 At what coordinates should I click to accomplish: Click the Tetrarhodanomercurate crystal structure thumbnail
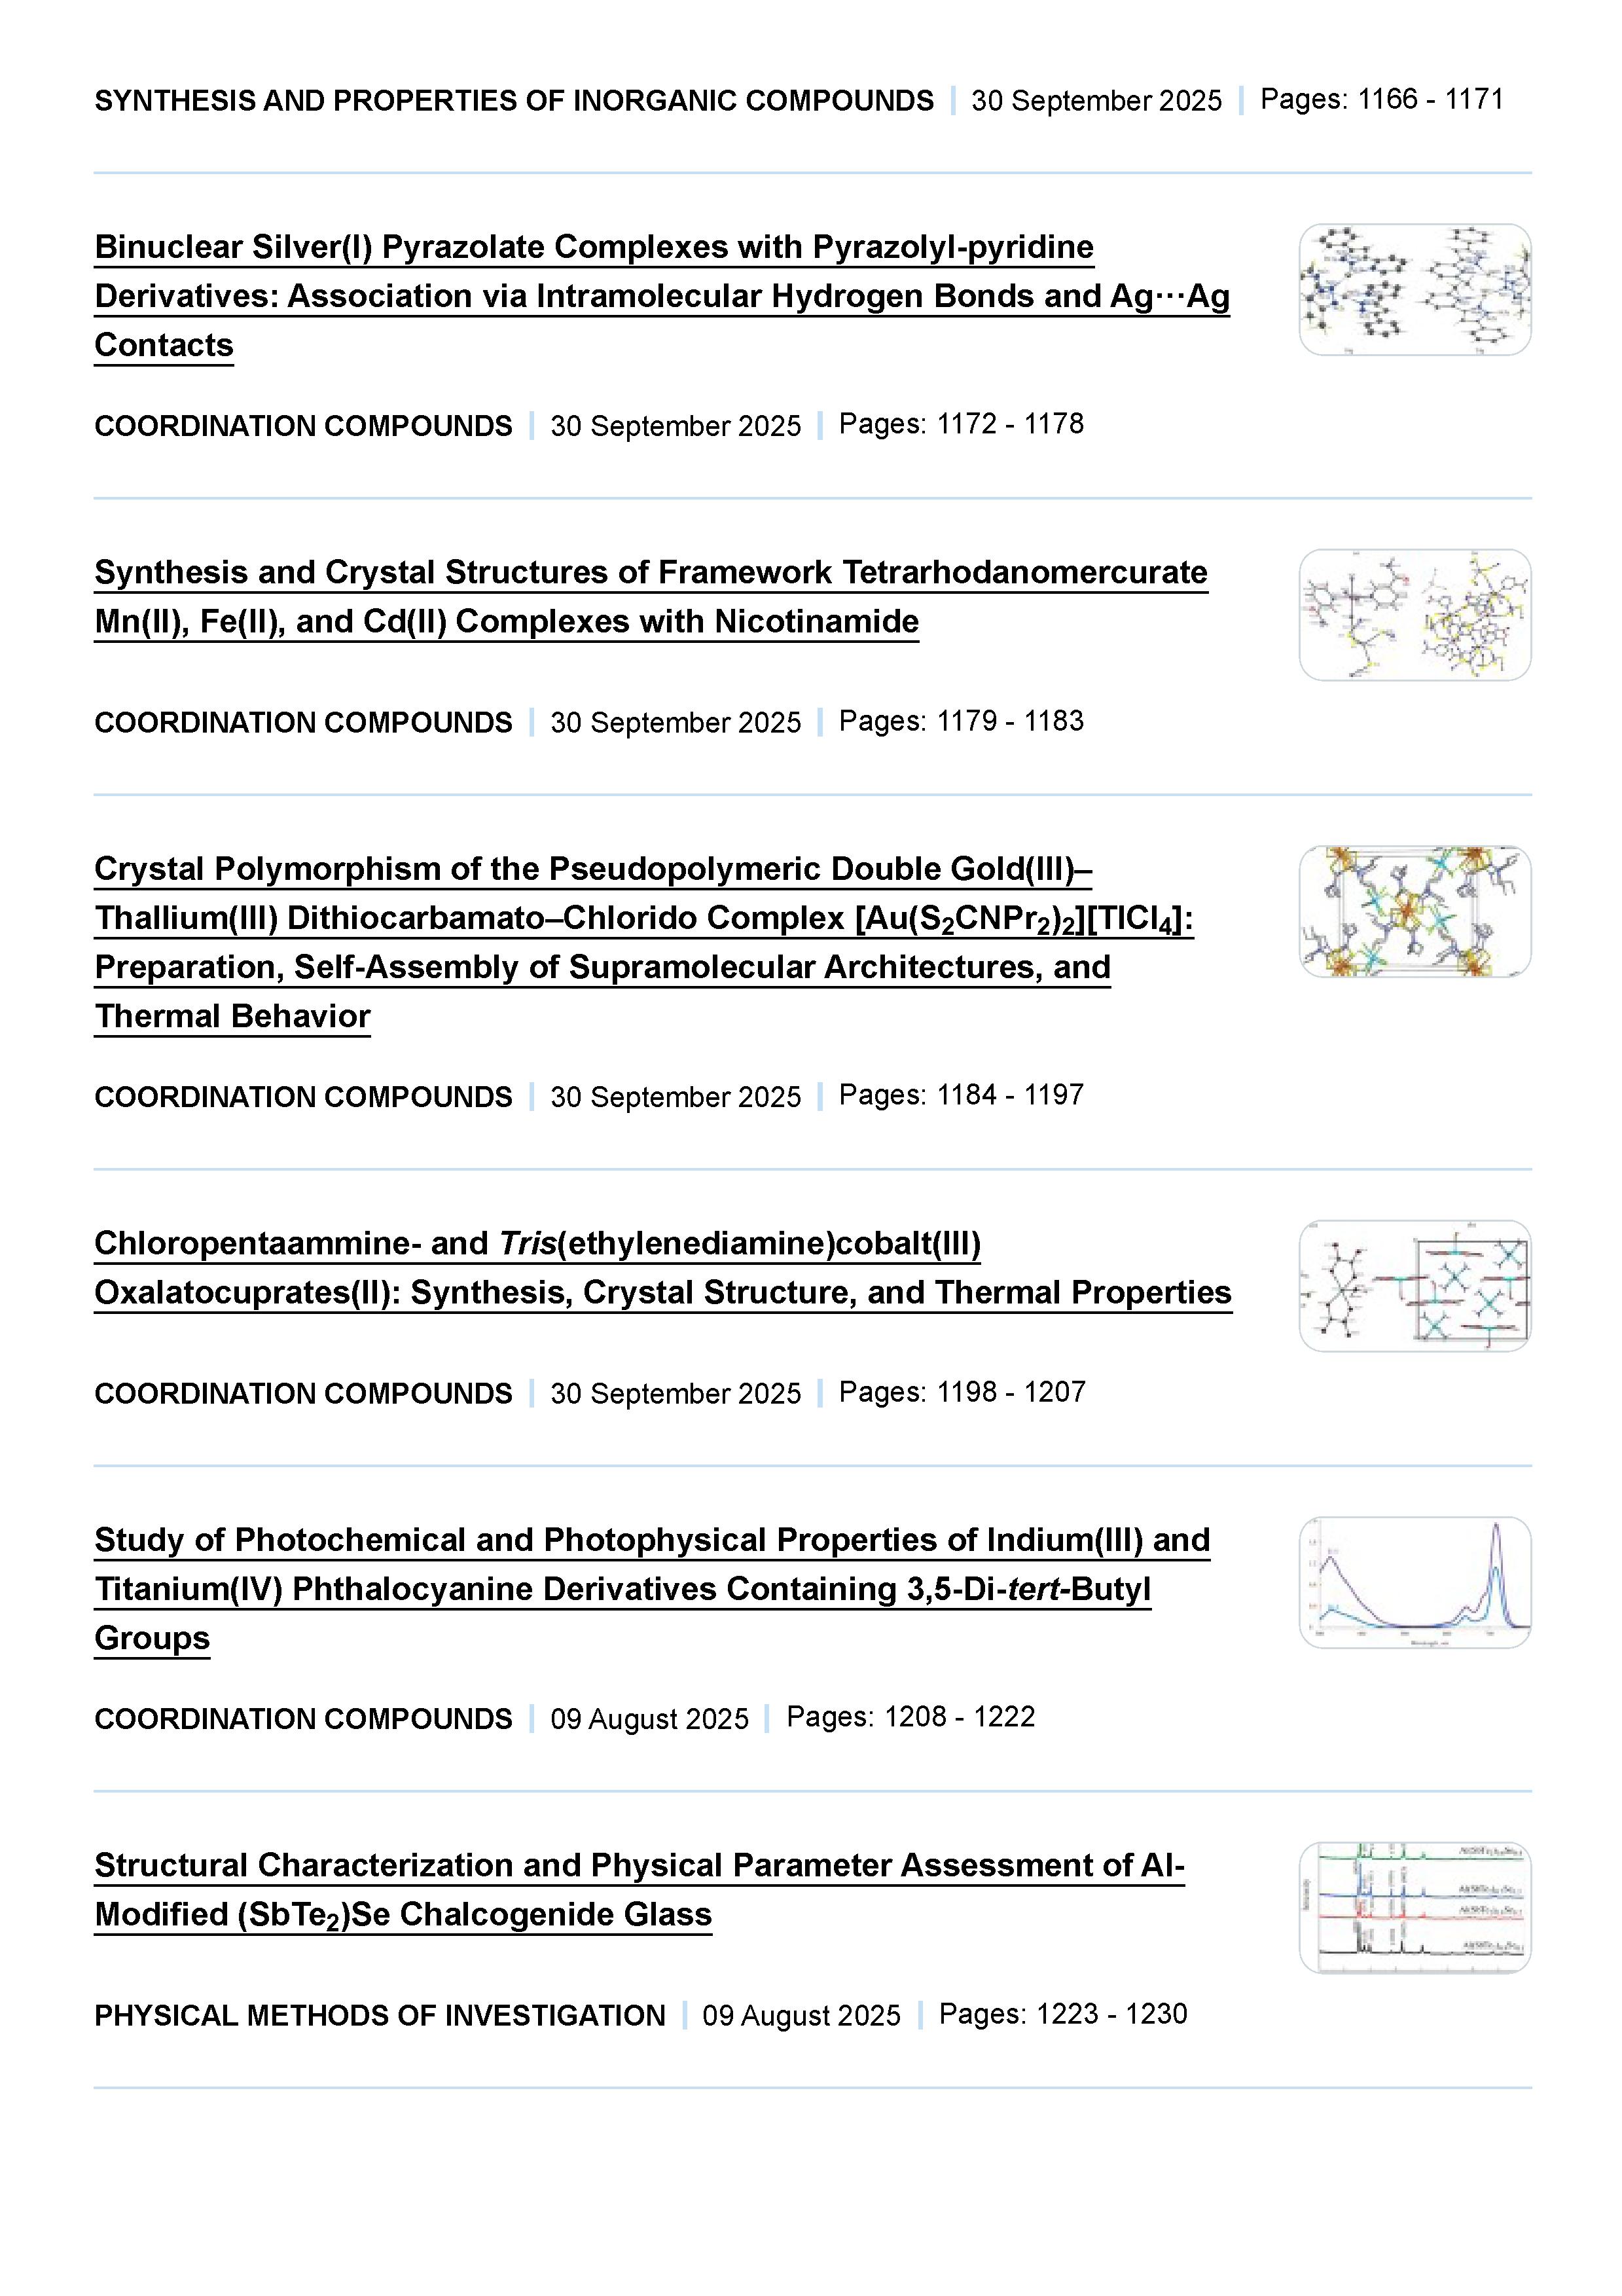(x=1414, y=615)
